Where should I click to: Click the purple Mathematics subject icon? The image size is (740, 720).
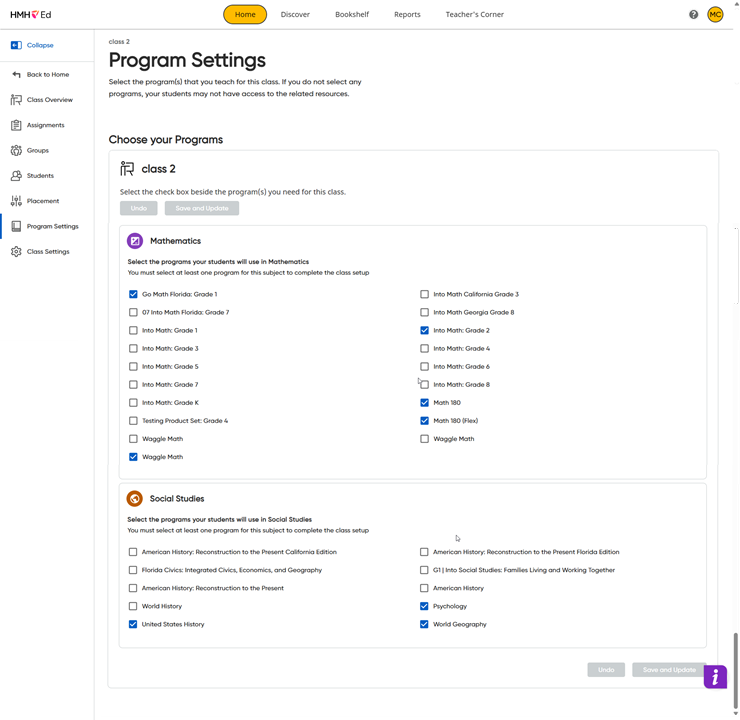135,241
